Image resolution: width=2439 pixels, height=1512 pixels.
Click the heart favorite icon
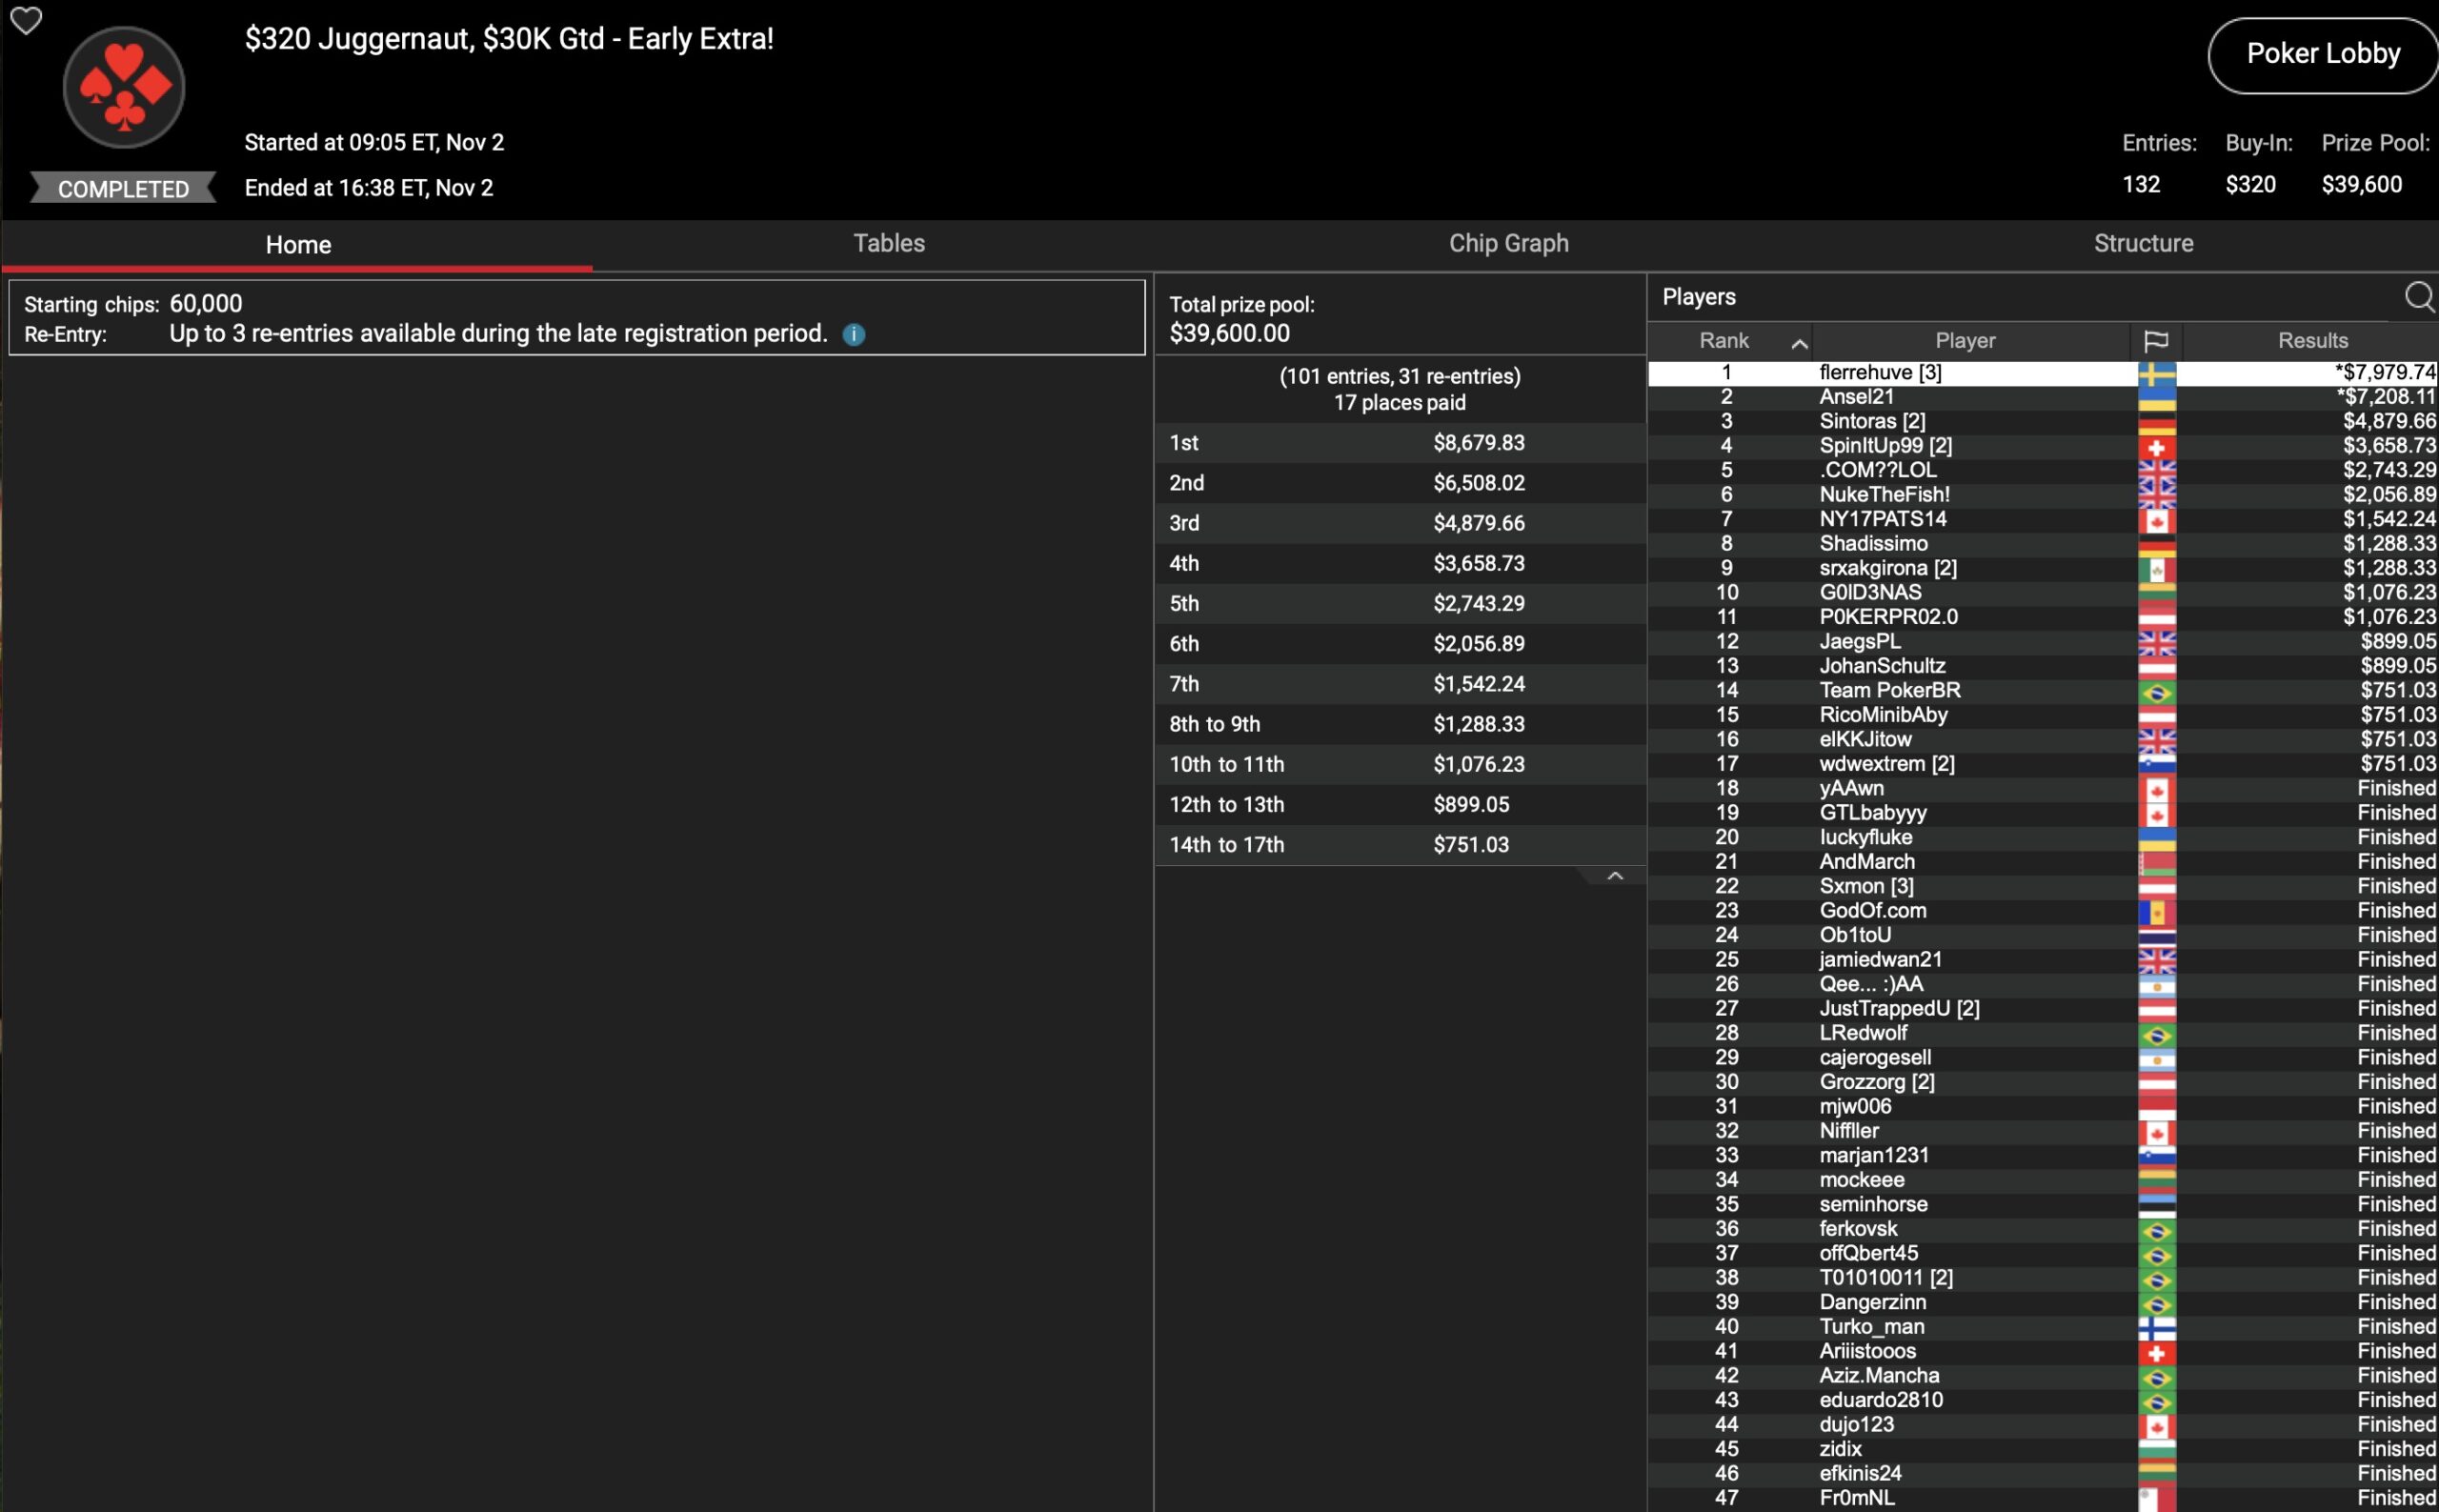25,20
